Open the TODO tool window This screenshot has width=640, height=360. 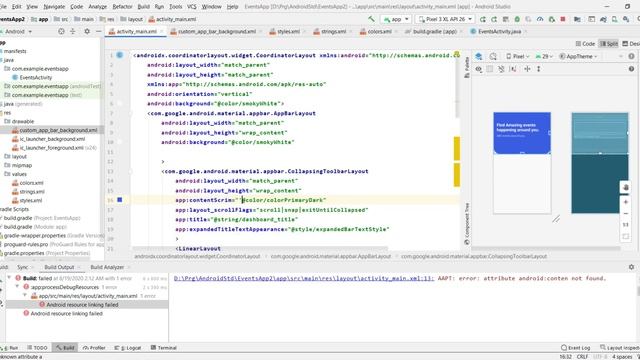coord(37,348)
